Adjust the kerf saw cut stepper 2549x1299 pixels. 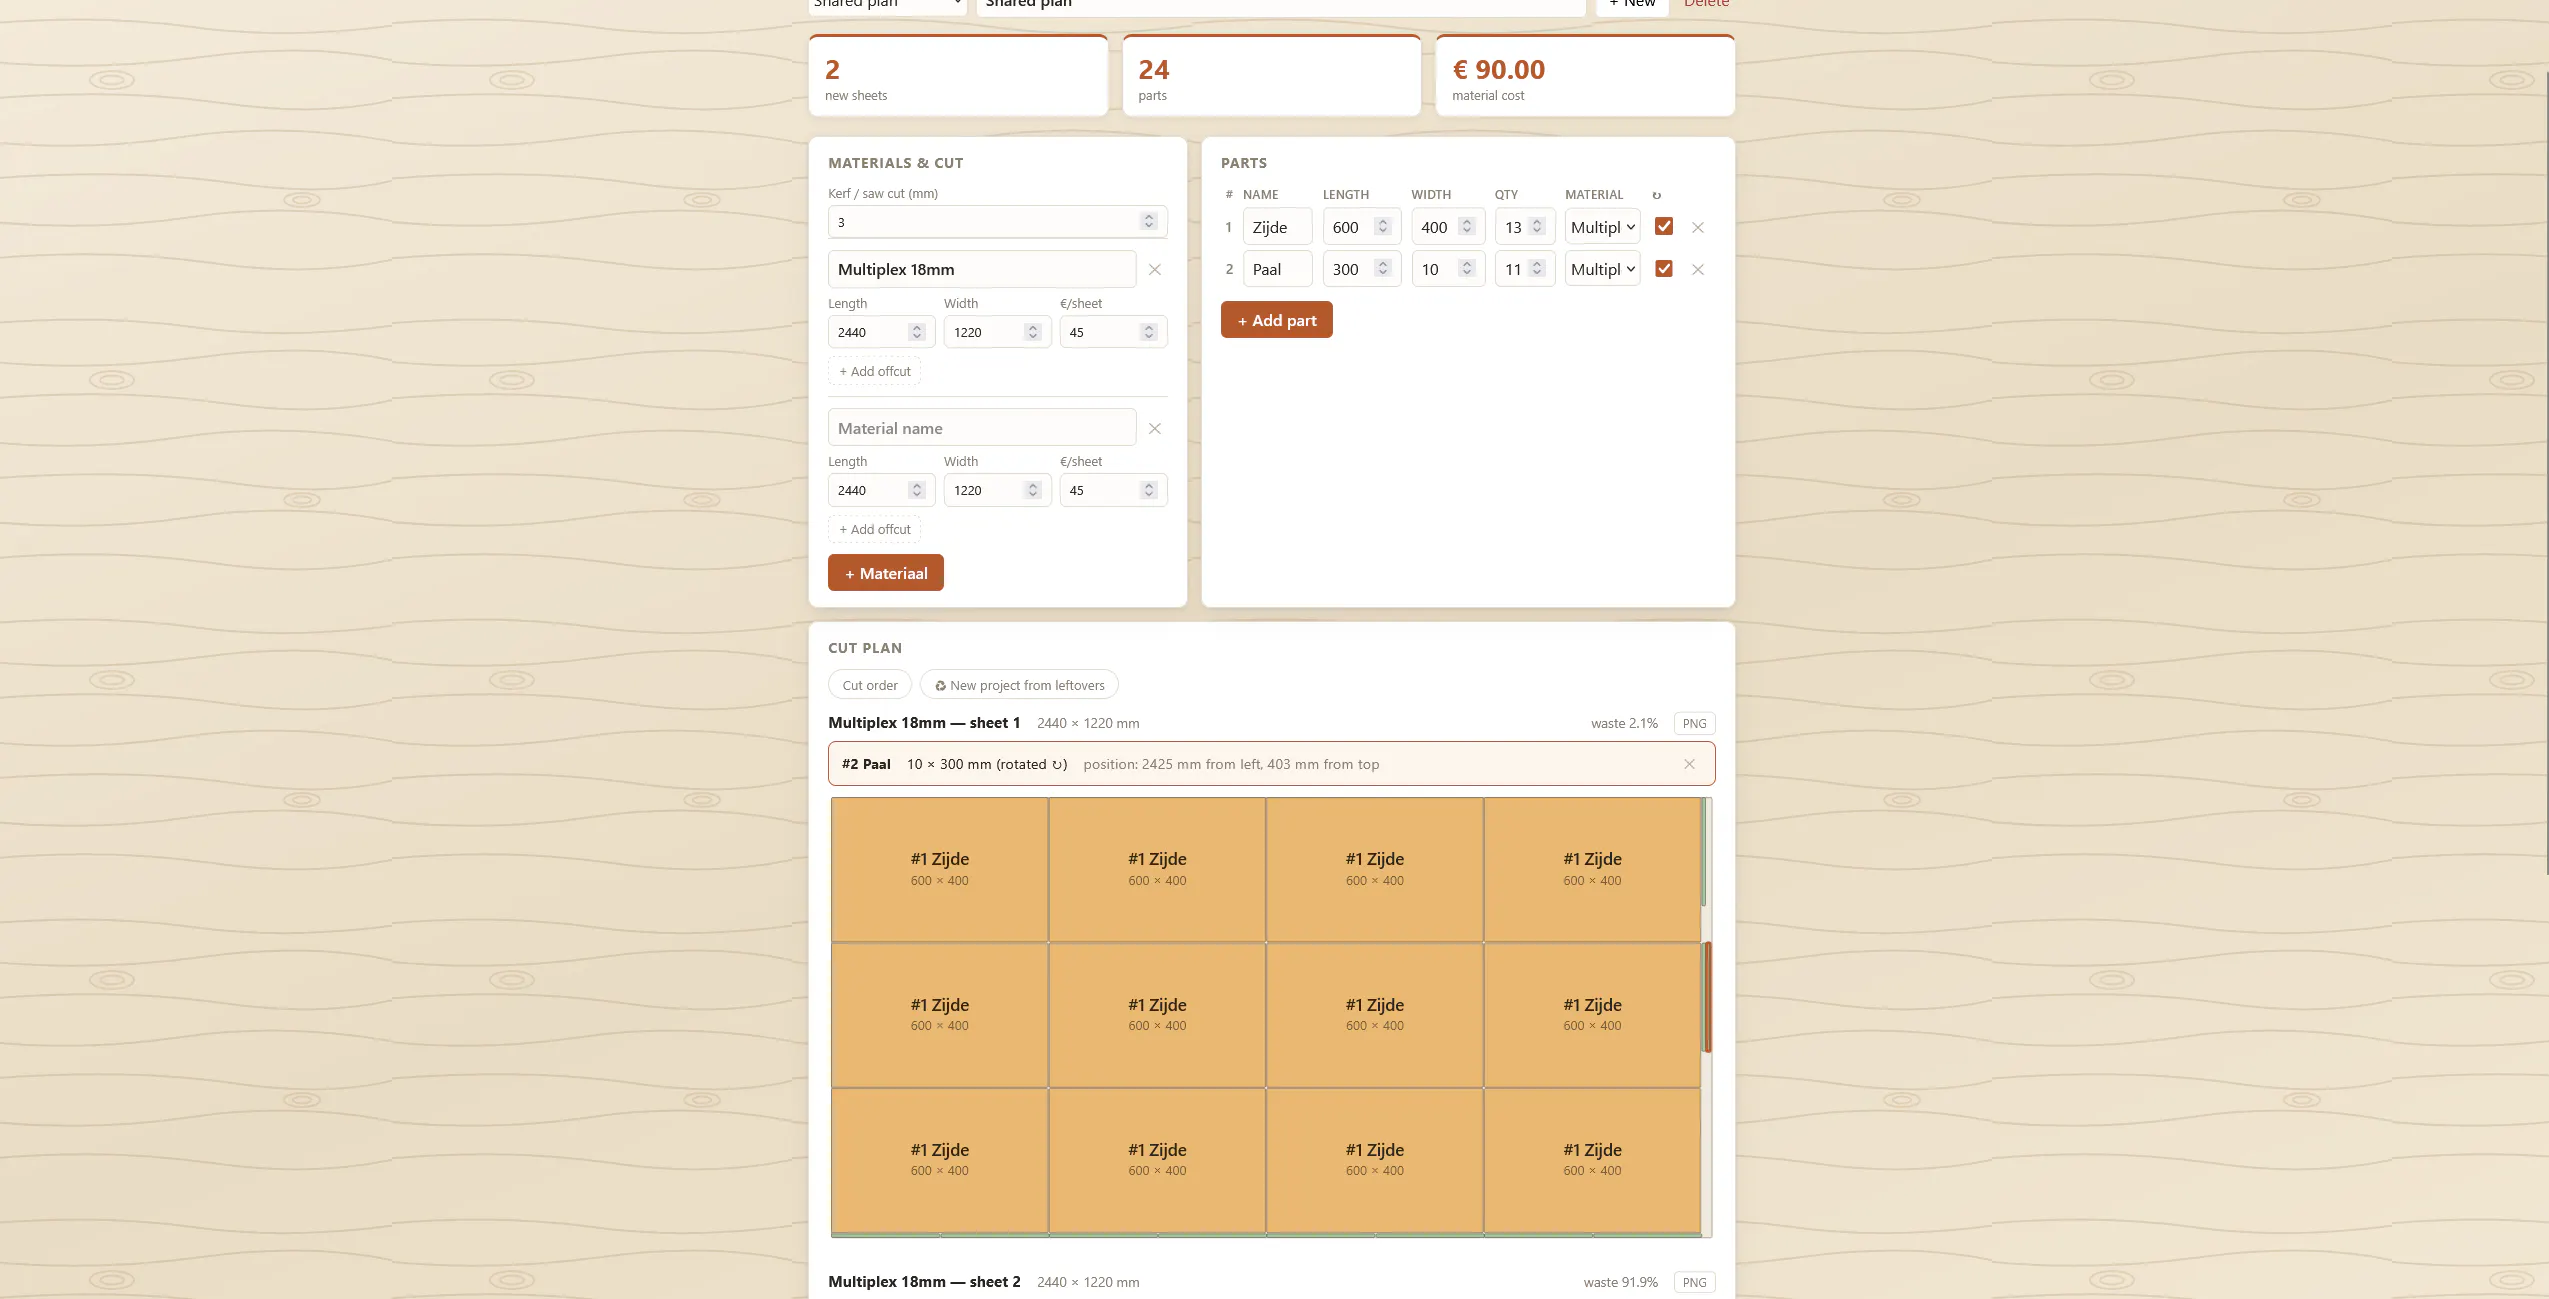[1148, 222]
